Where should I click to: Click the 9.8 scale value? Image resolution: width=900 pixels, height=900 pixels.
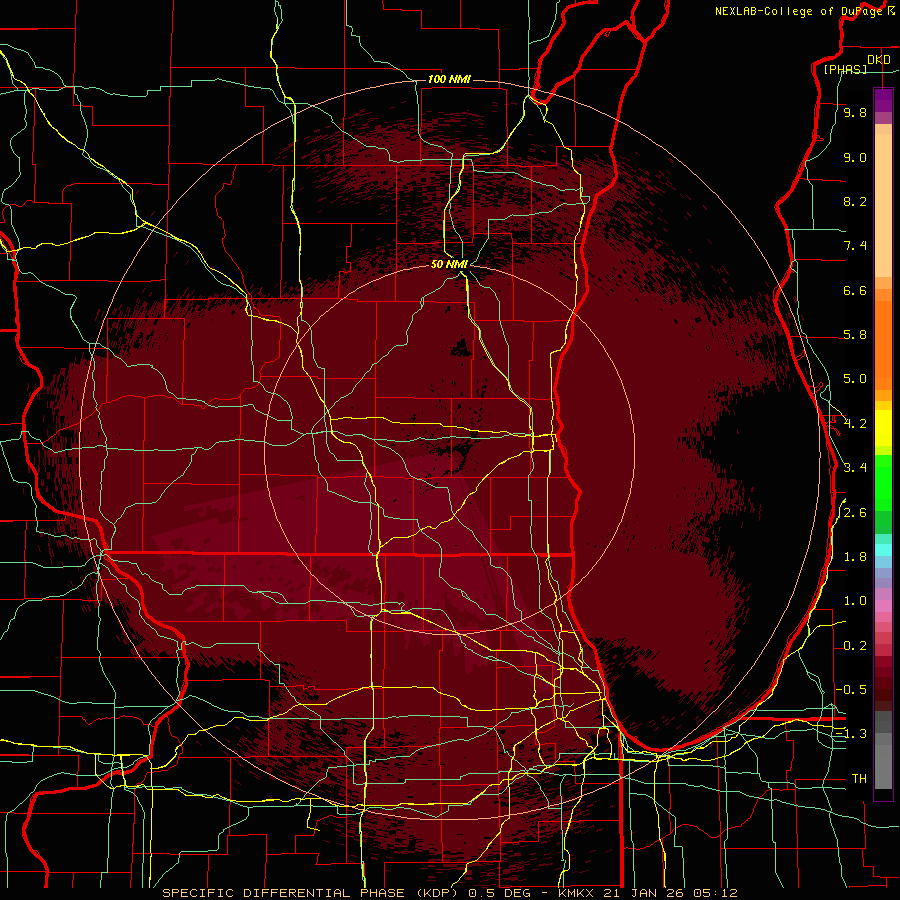(x=855, y=112)
